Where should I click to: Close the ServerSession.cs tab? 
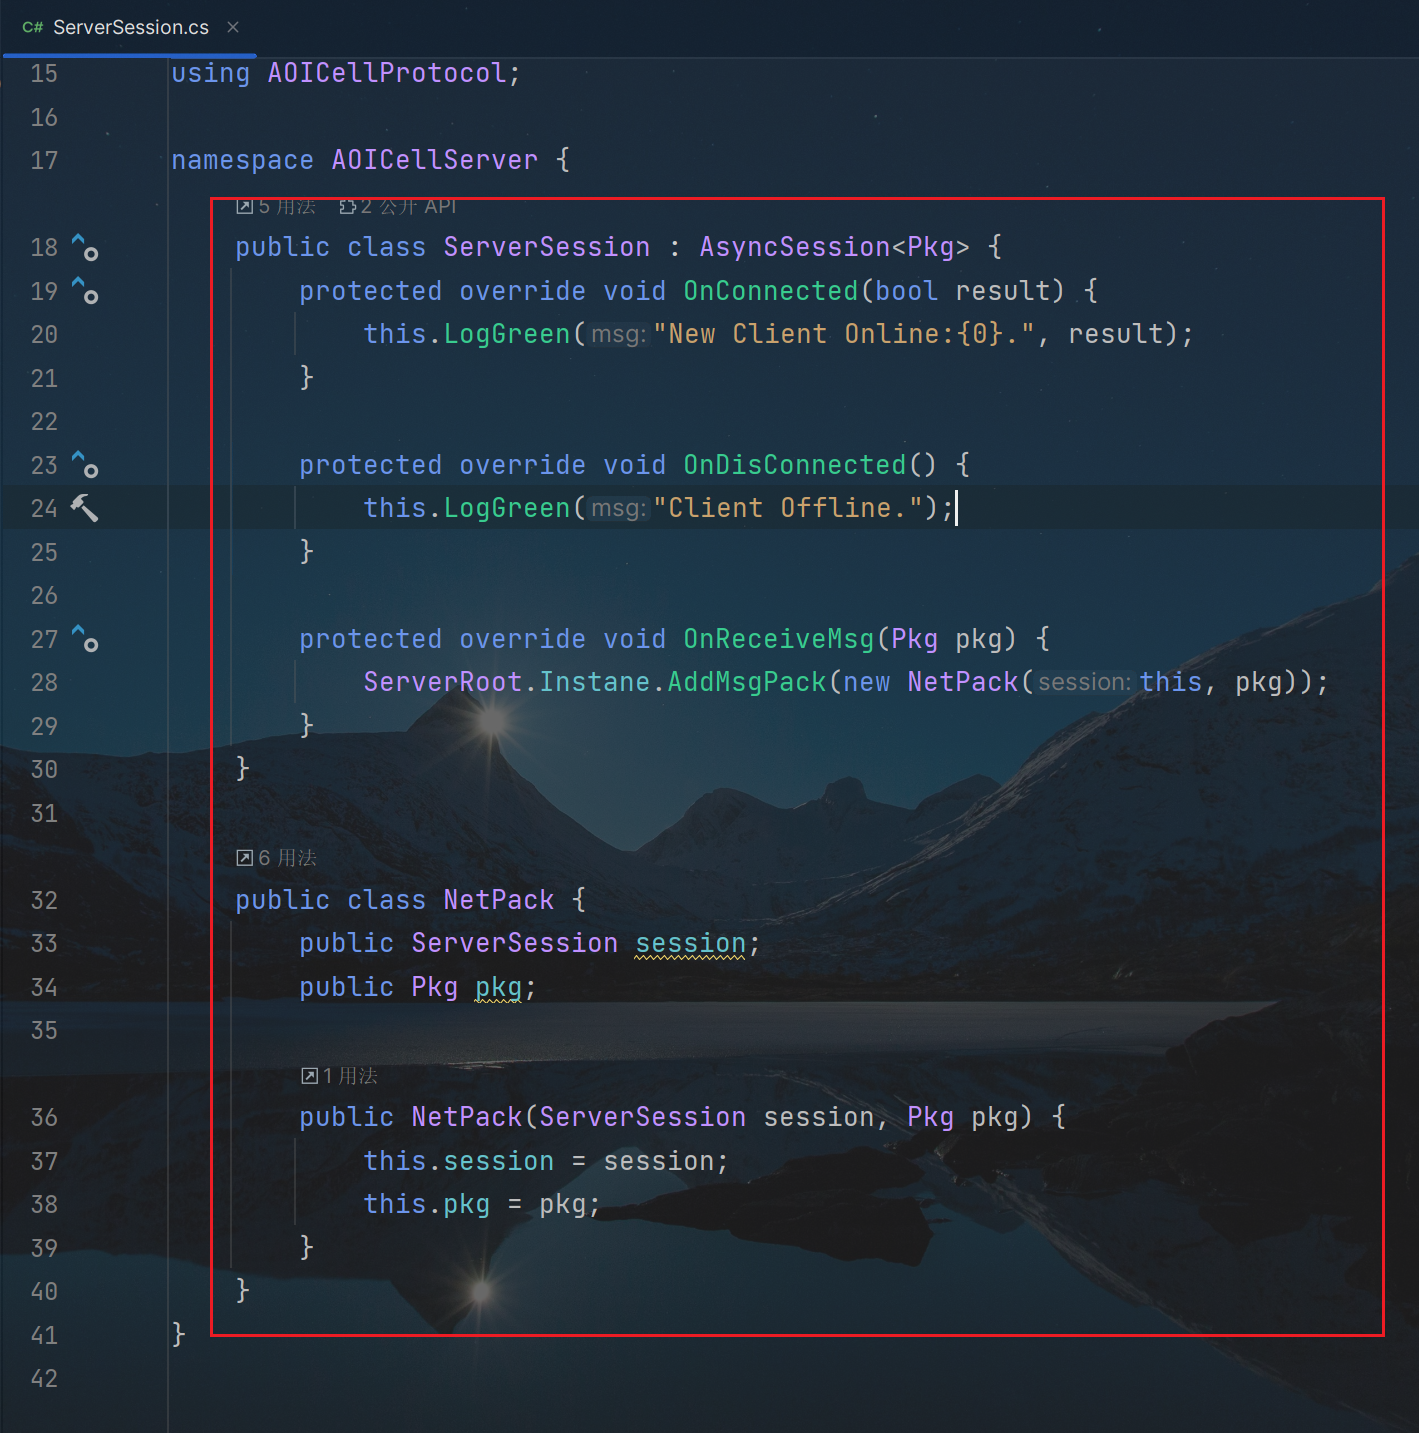[x=233, y=27]
